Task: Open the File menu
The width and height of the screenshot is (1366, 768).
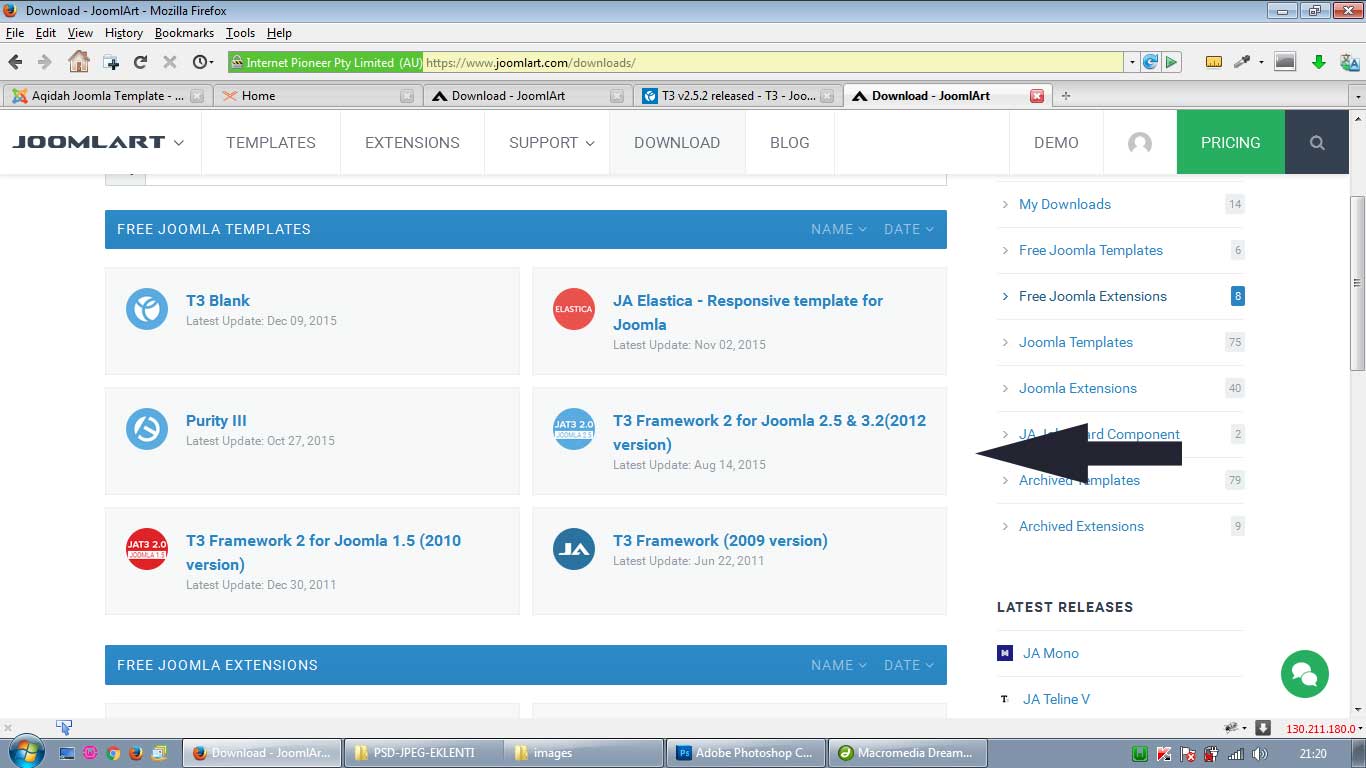Action: (14, 33)
